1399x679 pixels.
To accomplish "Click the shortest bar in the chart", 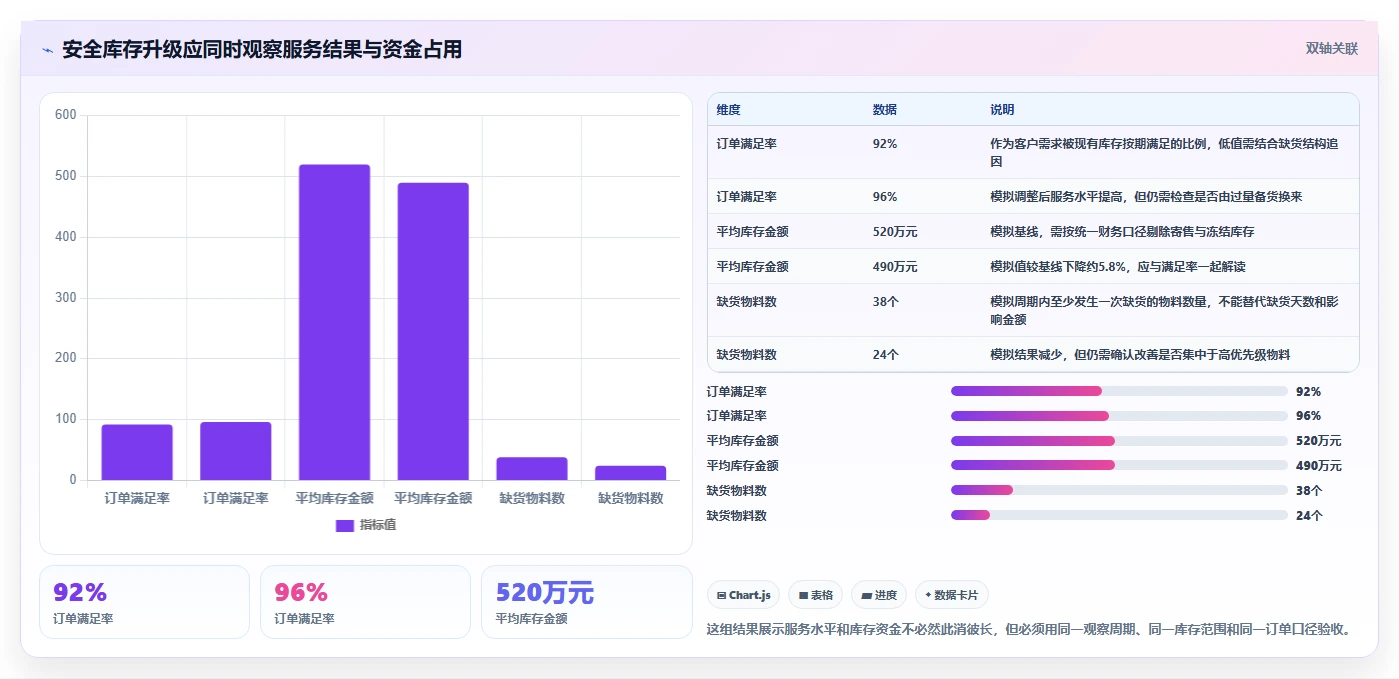I will tap(631, 472).
